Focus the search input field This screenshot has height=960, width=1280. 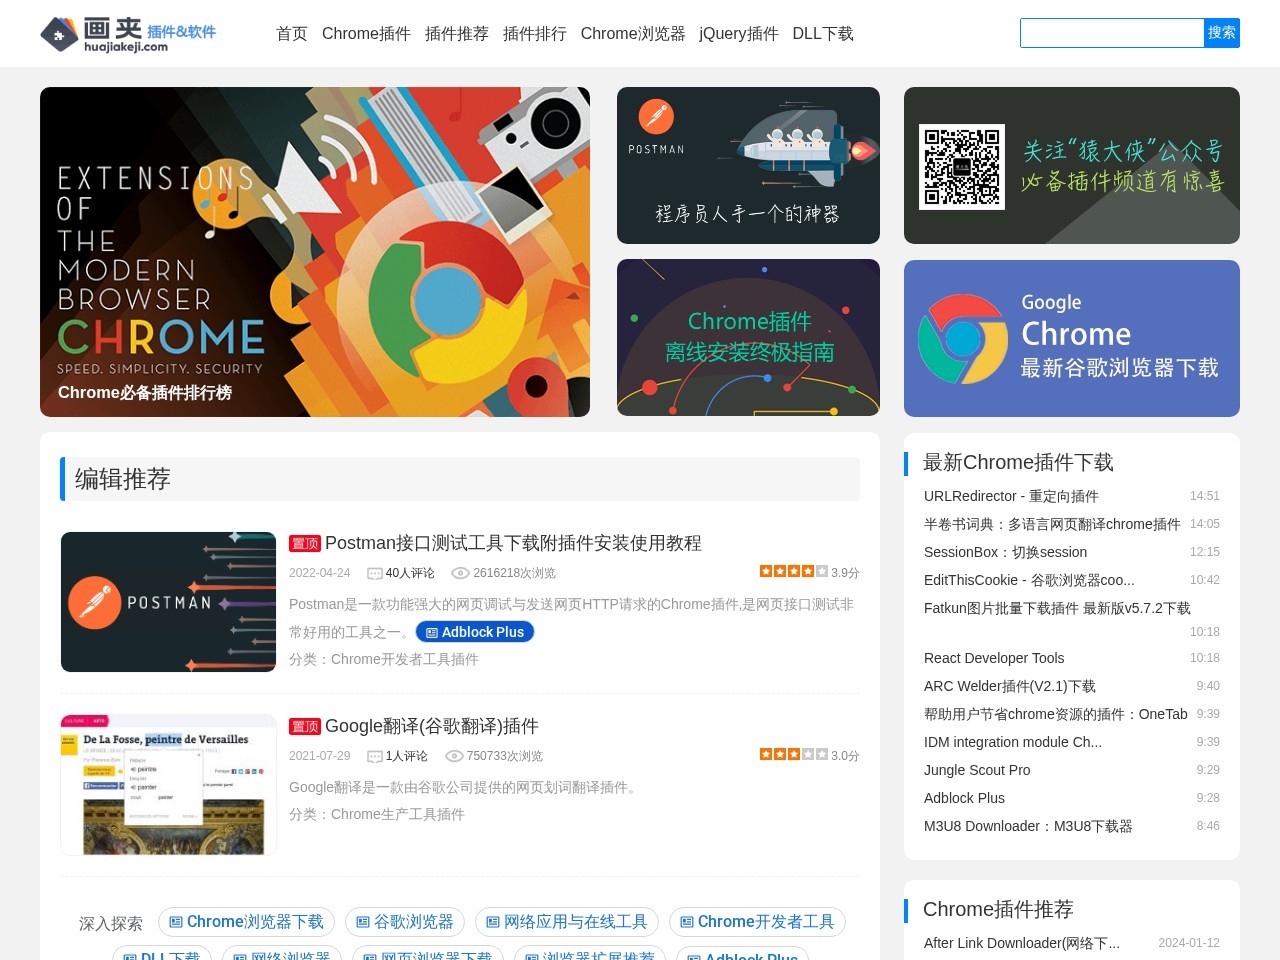tap(1112, 33)
